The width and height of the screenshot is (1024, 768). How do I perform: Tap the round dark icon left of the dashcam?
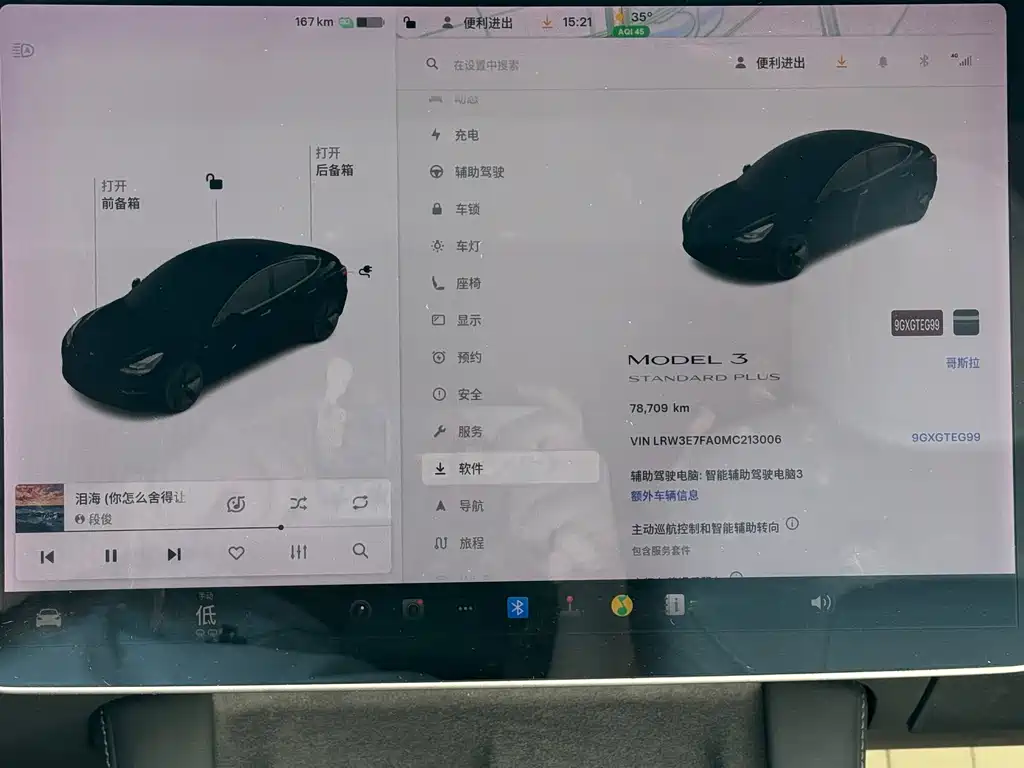pos(360,610)
